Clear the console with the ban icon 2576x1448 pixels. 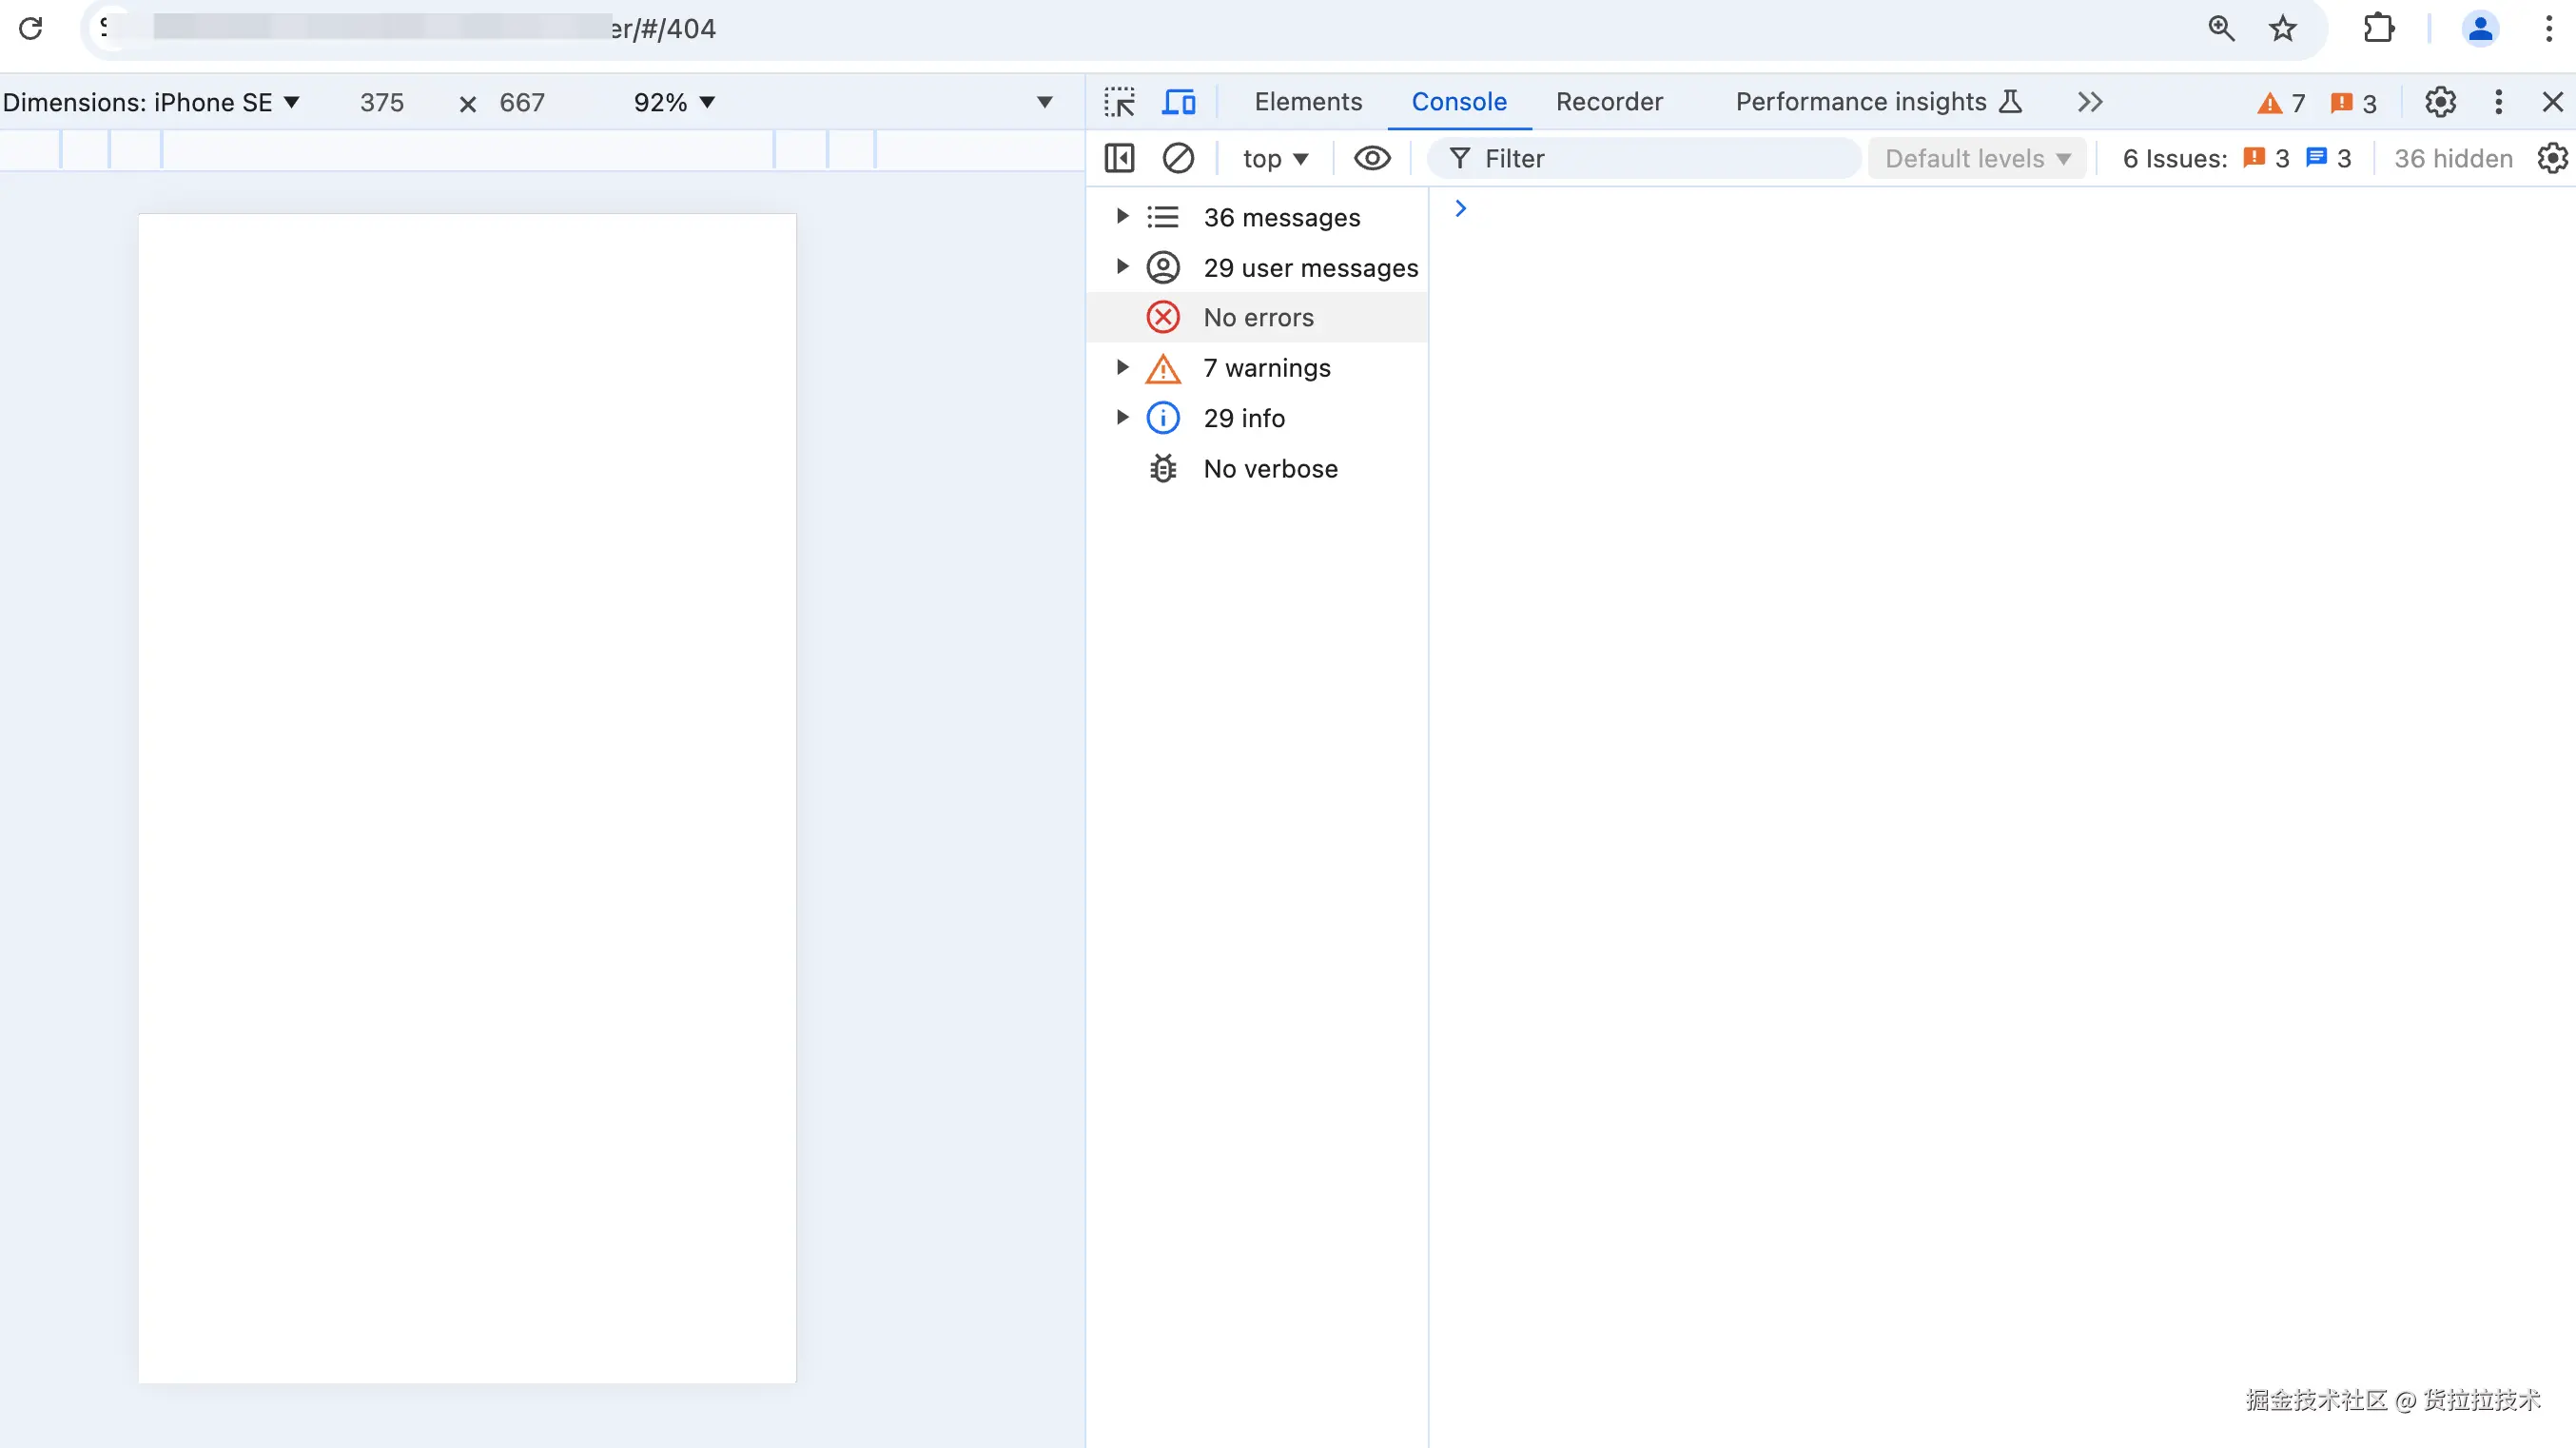pyautogui.click(x=1178, y=158)
